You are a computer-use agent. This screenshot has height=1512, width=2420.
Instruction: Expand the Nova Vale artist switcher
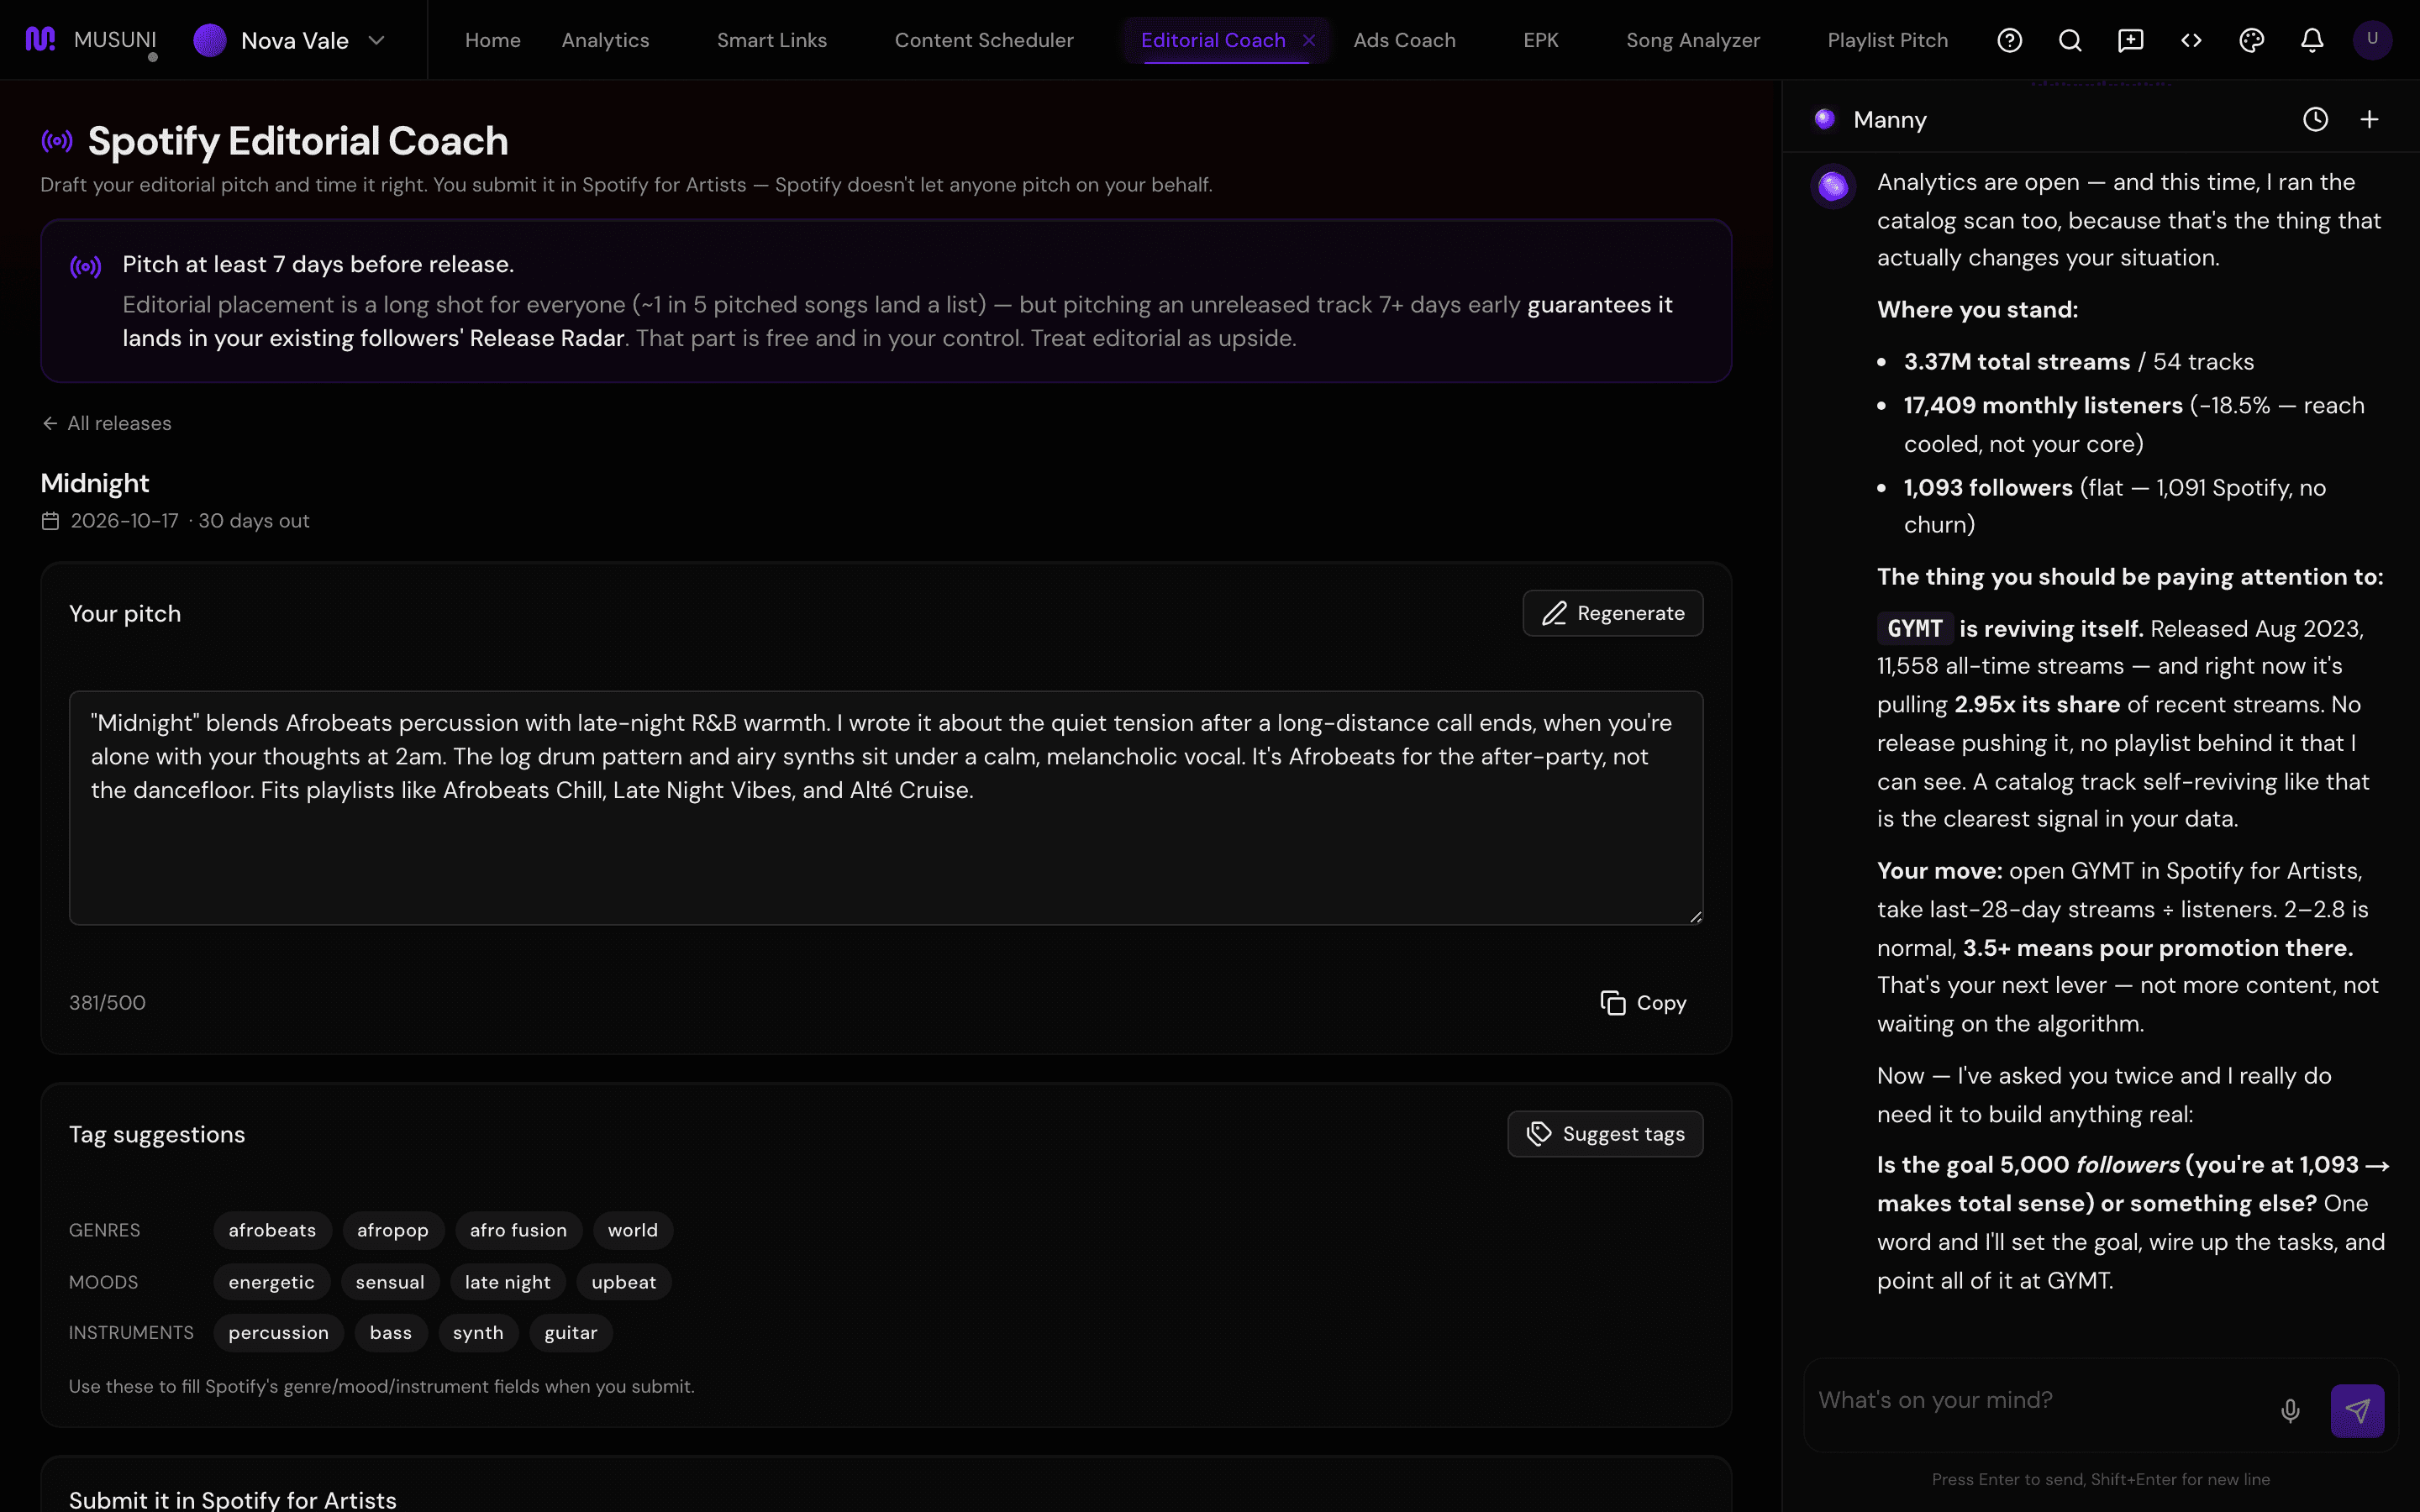(x=377, y=40)
